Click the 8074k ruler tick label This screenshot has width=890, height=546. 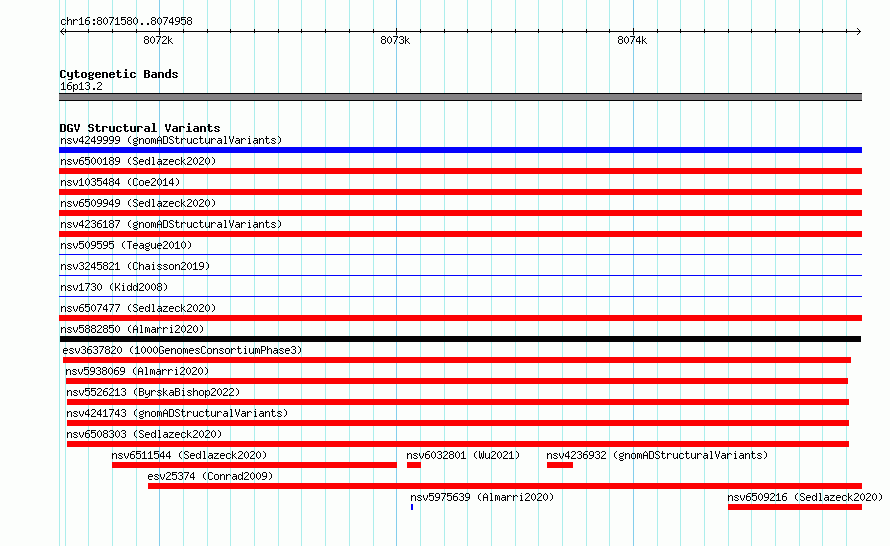click(632, 40)
